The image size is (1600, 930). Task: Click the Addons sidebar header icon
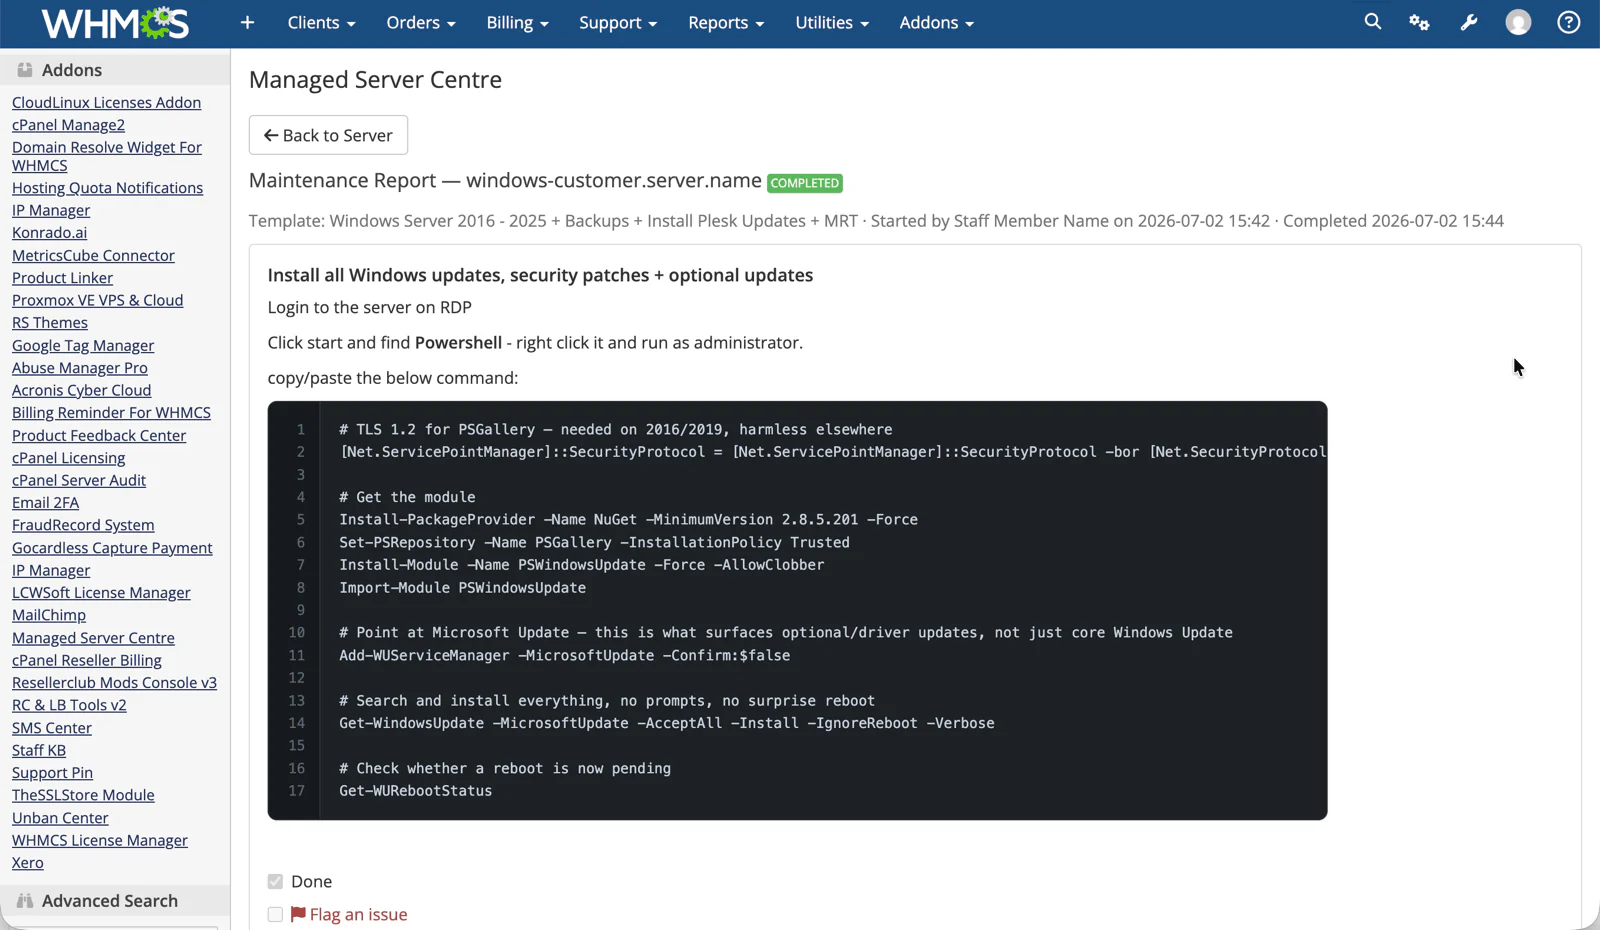[25, 70]
